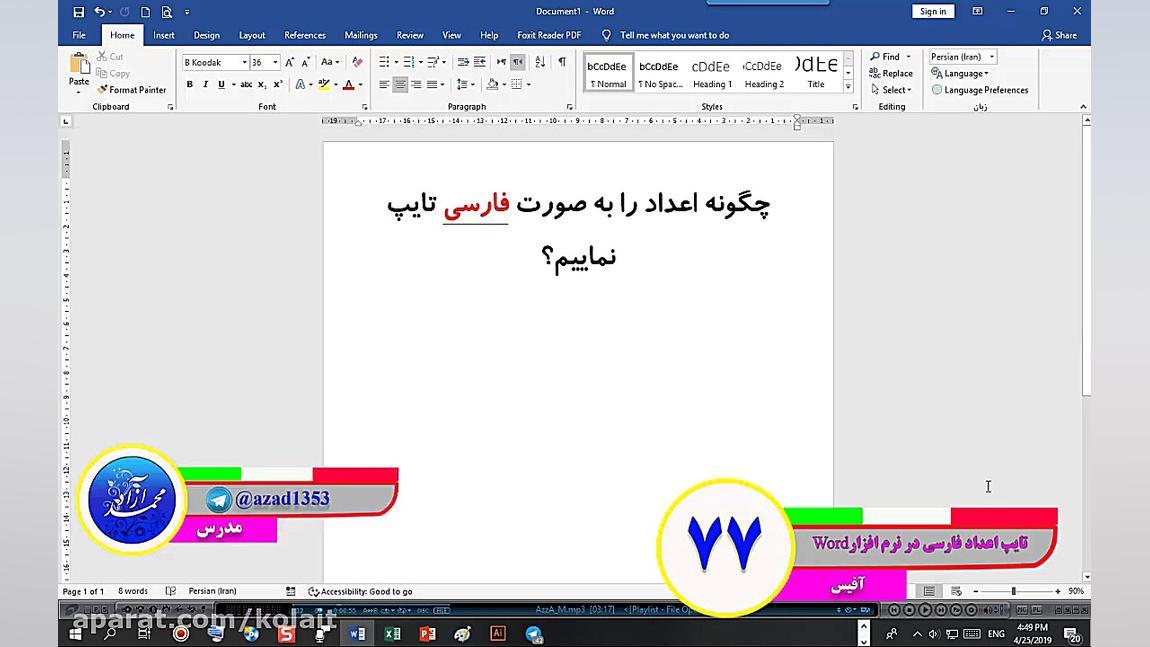Toggle italic formatting
Screen dimensions: 1150x647
(204, 84)
